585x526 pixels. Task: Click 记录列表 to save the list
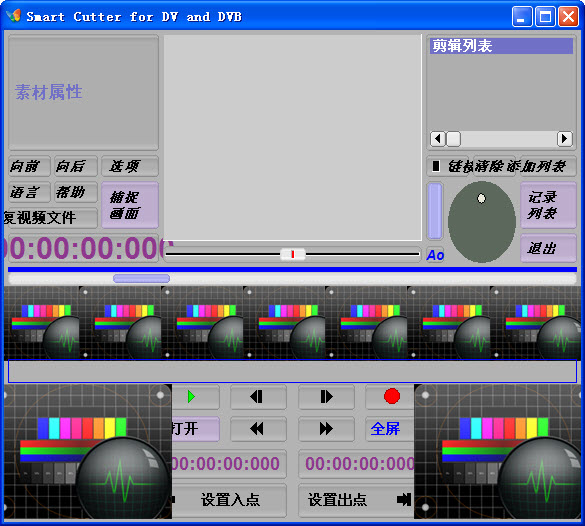coord(548,205)
